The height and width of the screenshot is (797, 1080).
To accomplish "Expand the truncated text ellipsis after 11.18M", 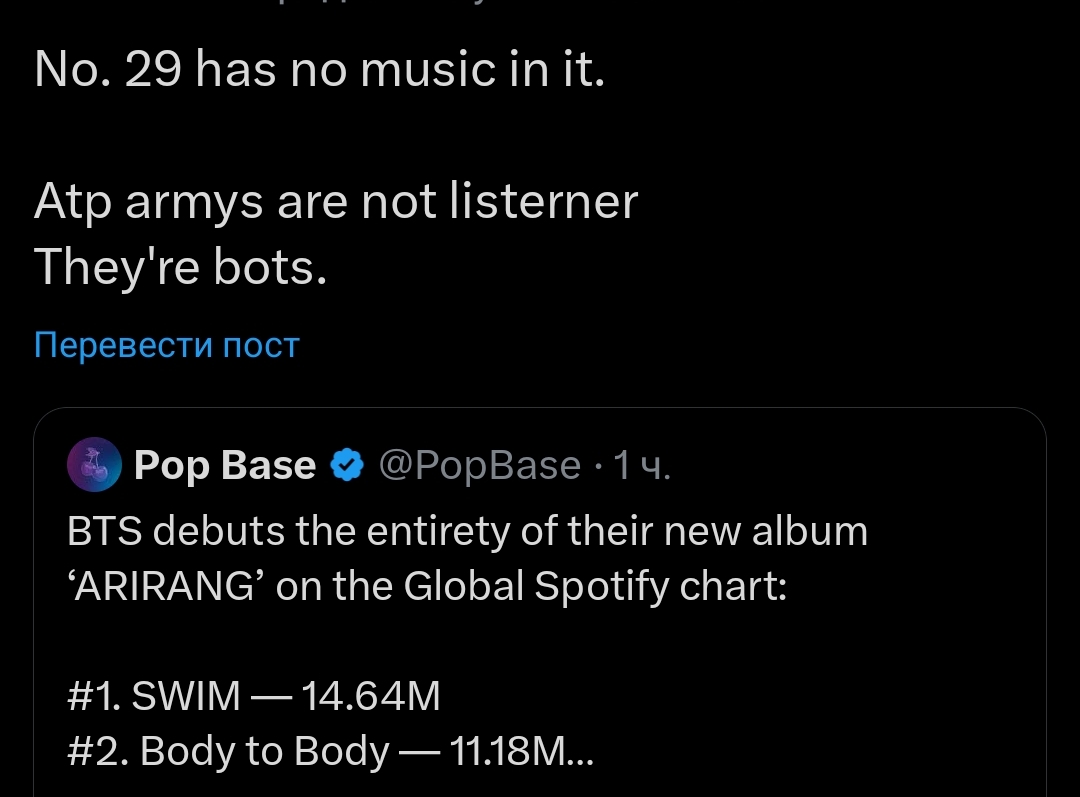I will click(x=580, y=751).
